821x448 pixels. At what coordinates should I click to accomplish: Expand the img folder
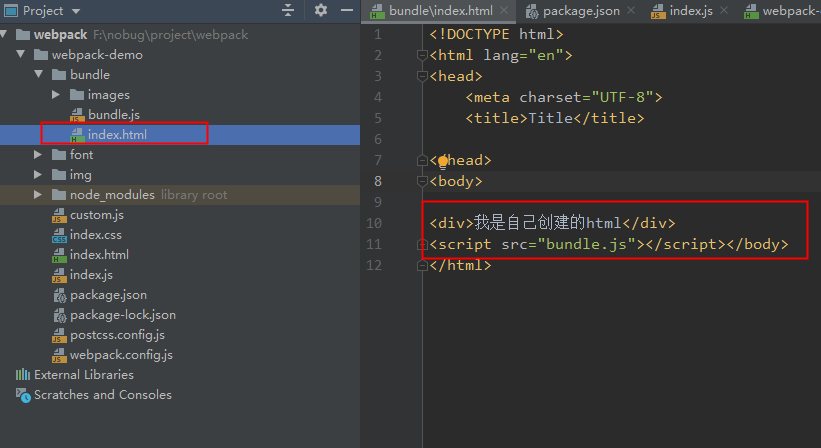tap(38, 174)
